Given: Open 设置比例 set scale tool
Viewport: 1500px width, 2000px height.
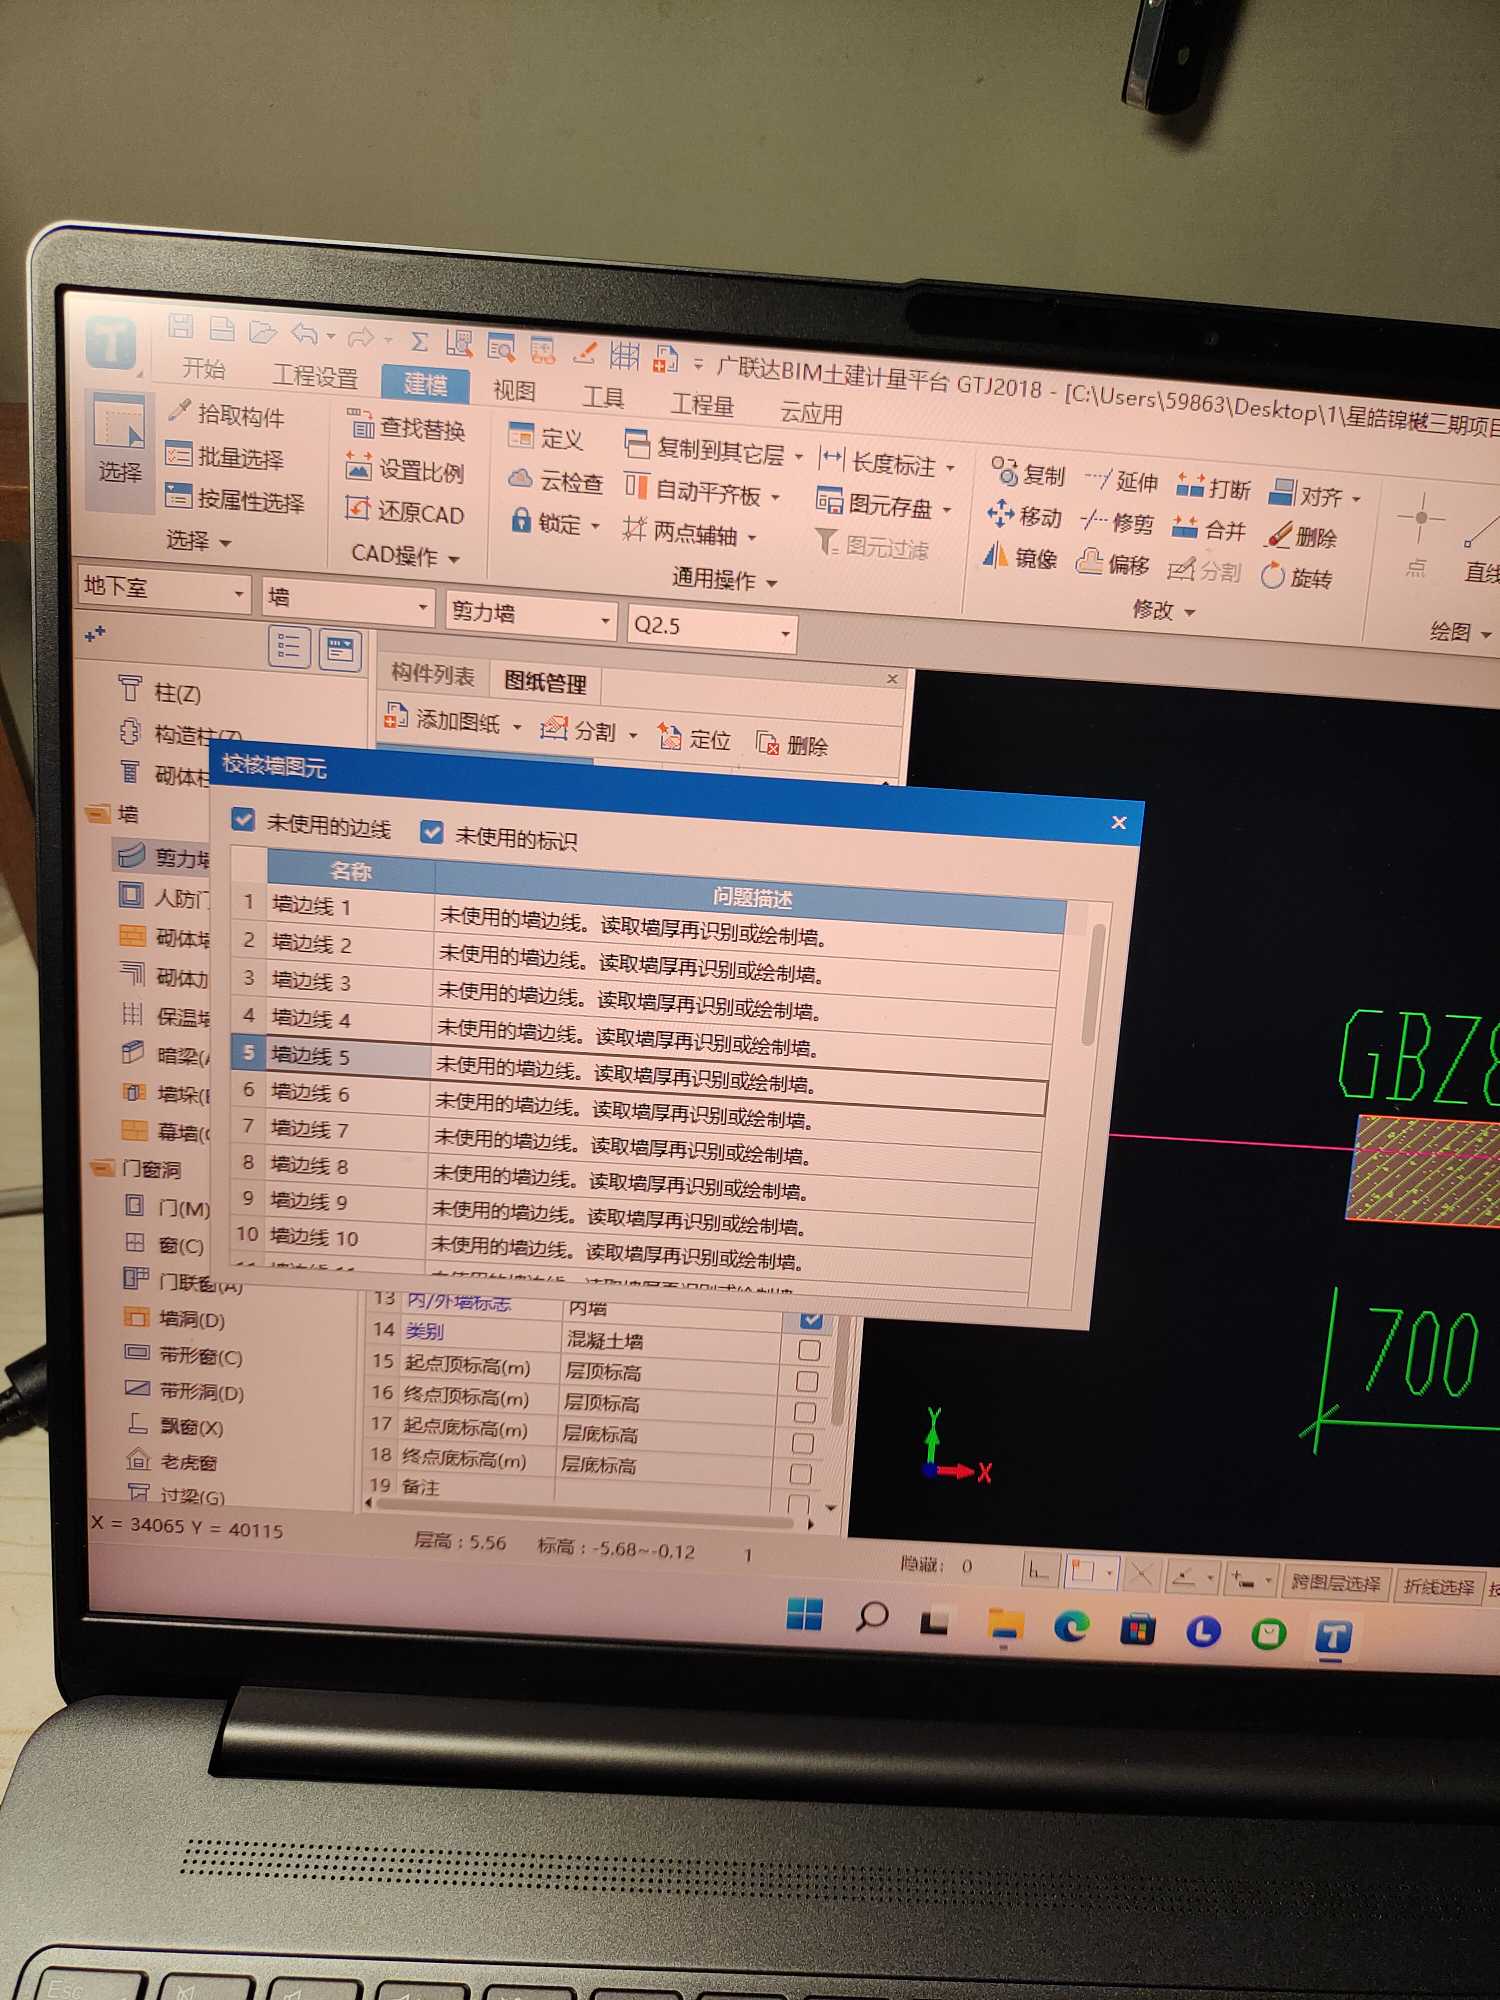Looking at the screenshot, I should tap(405, 470).
